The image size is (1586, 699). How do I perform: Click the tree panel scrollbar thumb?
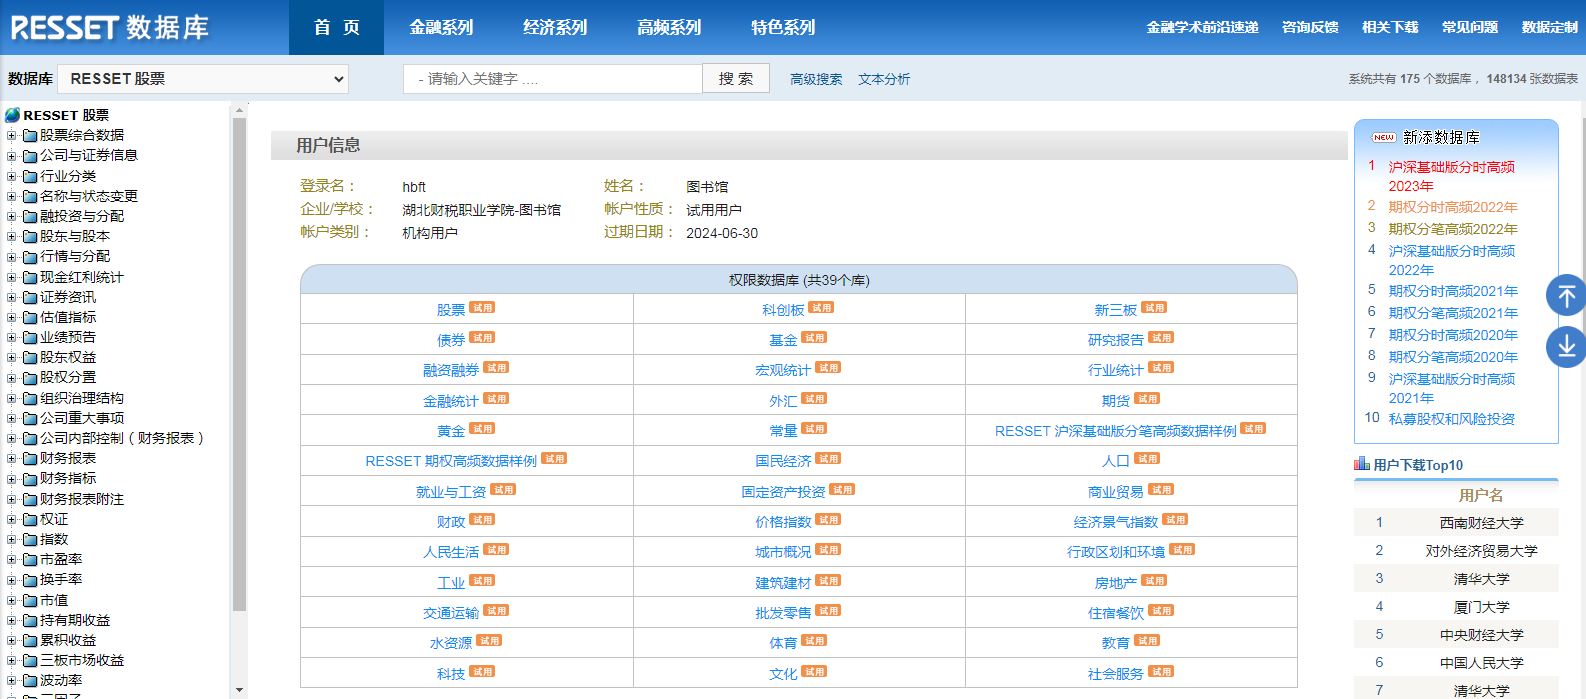click(x=239, y=364)
